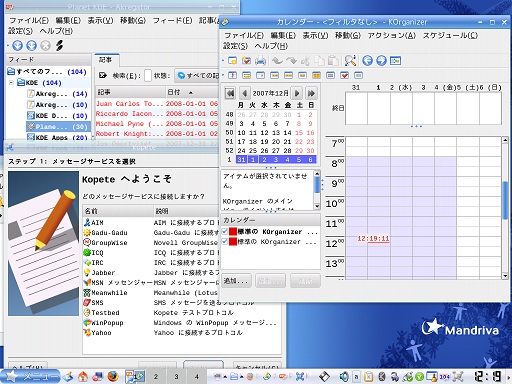This screenshot has width=512, height=384.
Task: Switch to virtual desktop 3 in pager
Action: click(x=176, y=377)
